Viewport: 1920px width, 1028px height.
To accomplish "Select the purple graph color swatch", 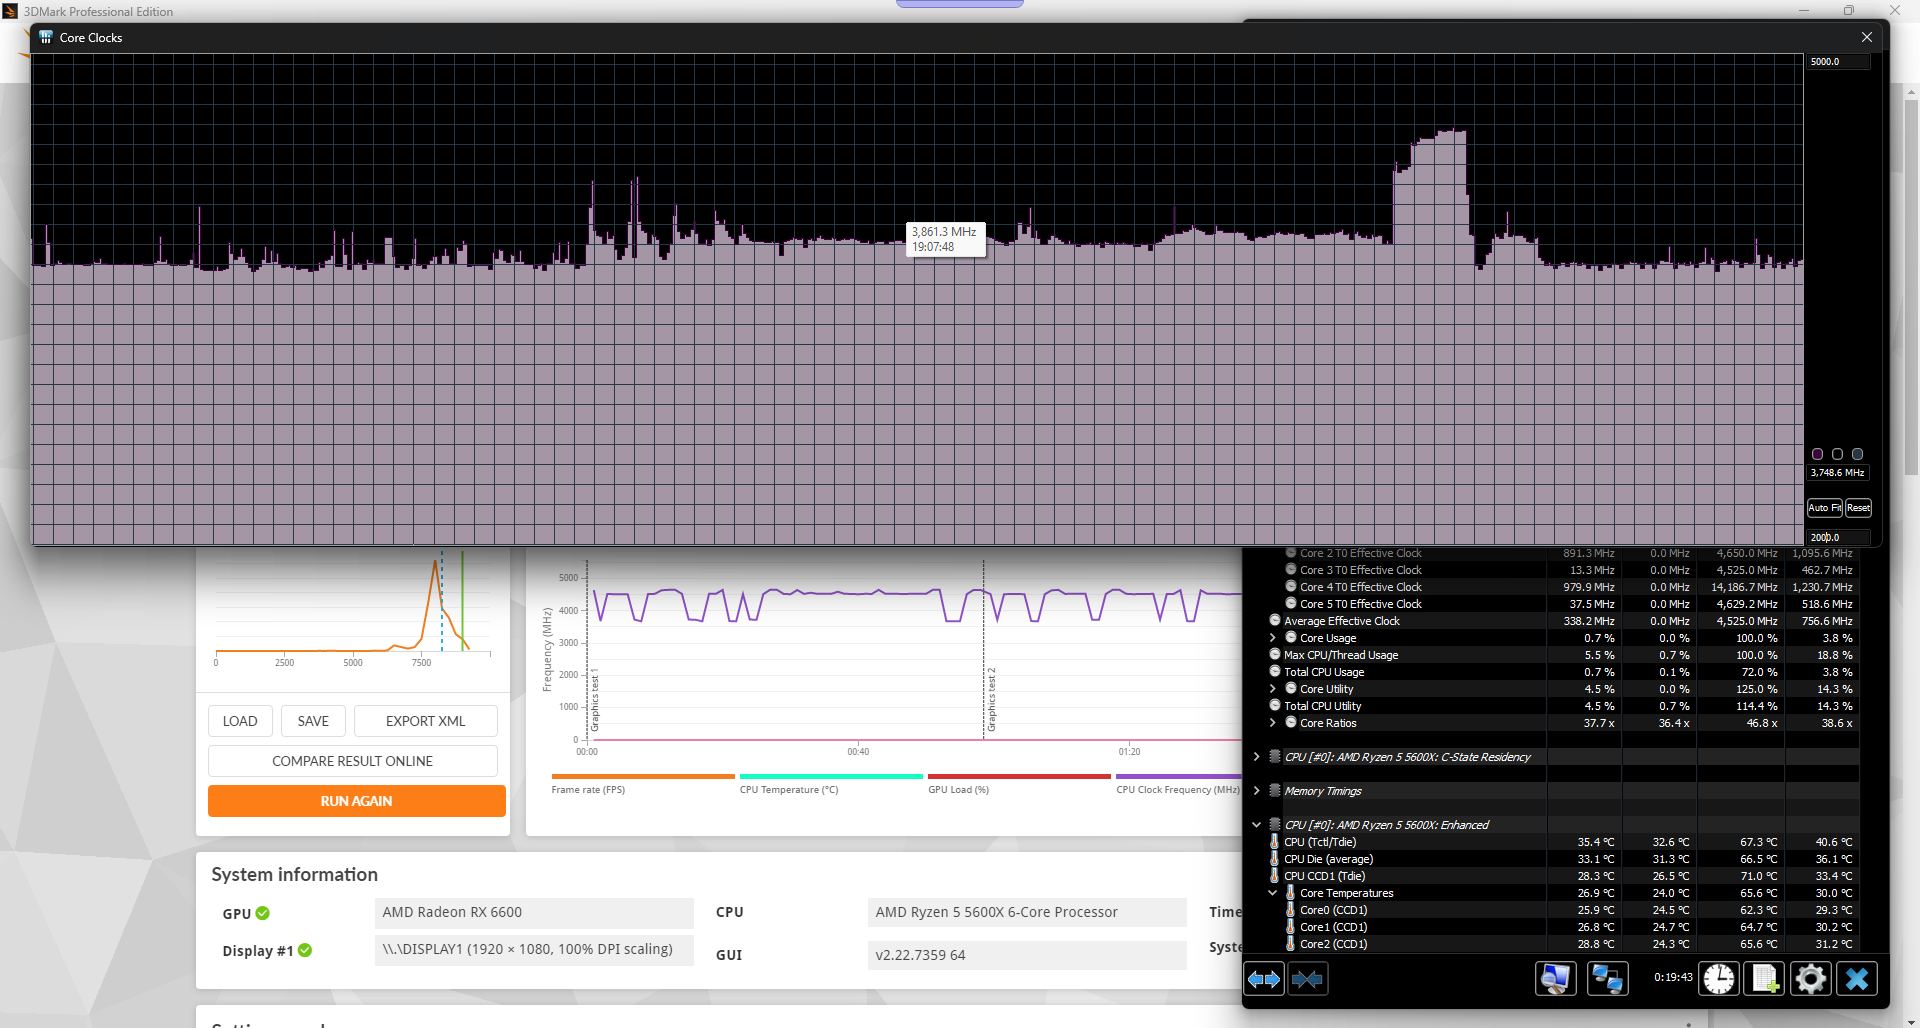I will (1818, 454).
